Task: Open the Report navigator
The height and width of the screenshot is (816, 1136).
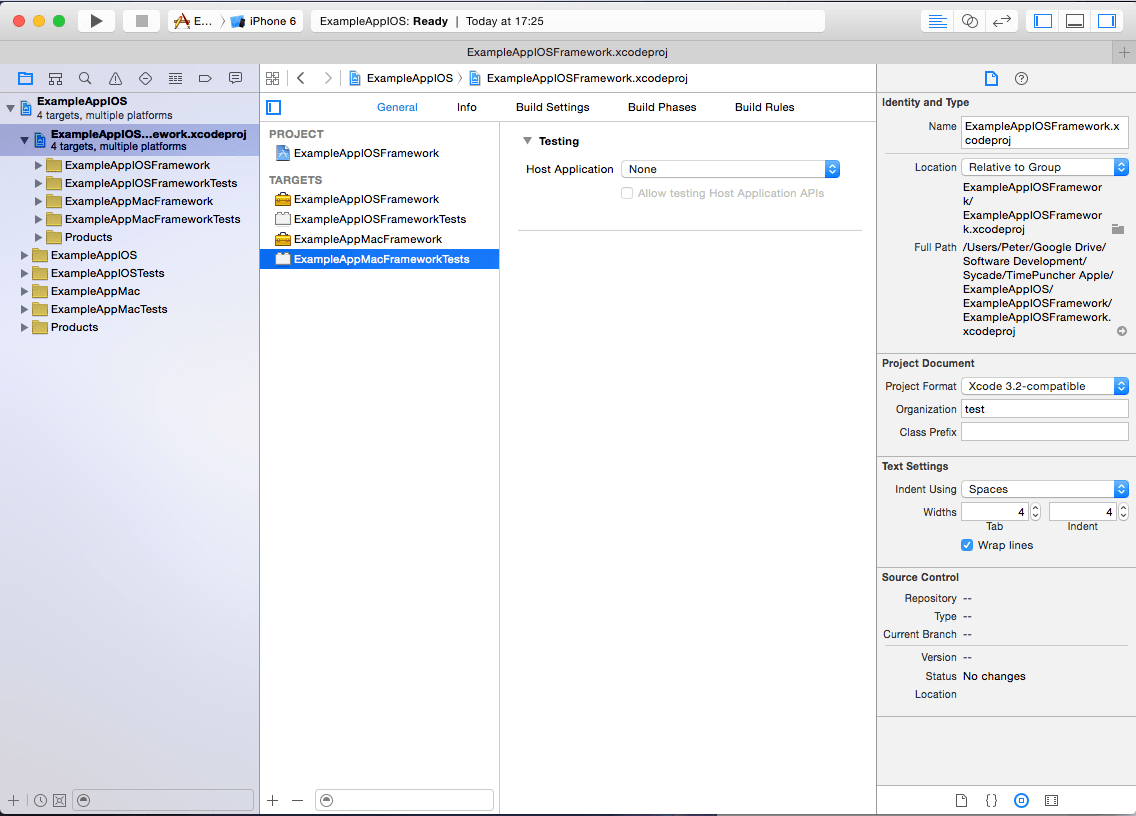Action: click(235, 78)
